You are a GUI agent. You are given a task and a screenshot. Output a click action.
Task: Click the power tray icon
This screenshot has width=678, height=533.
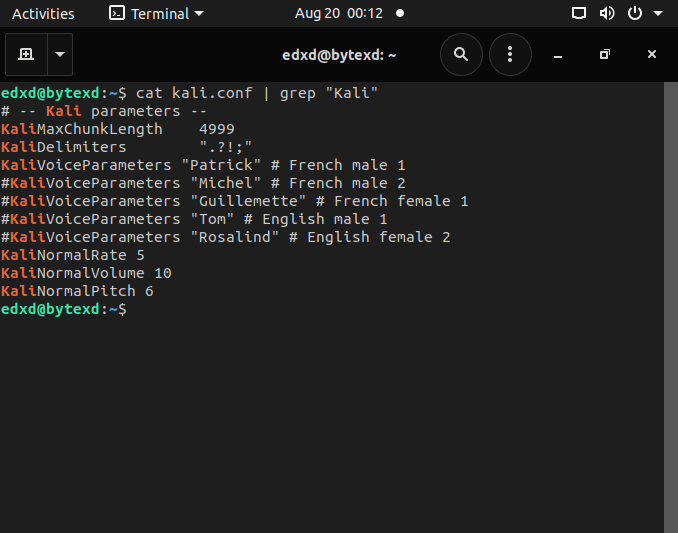(634, 13)
